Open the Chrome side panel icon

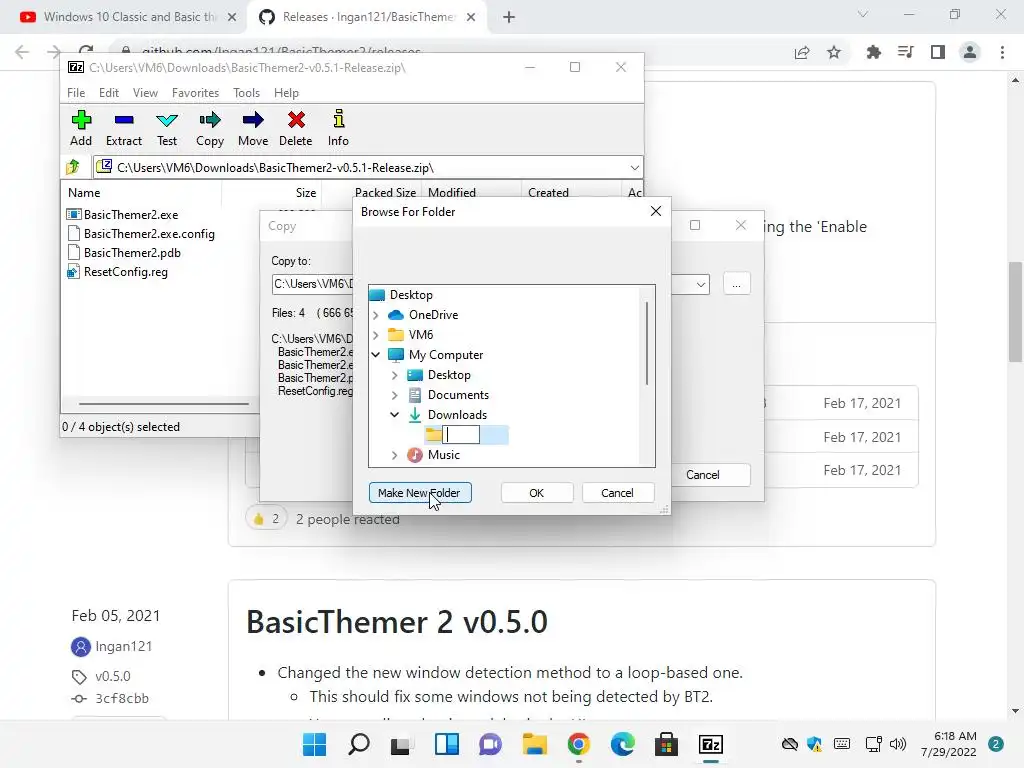pyautogui.click(x=938, y=52)
